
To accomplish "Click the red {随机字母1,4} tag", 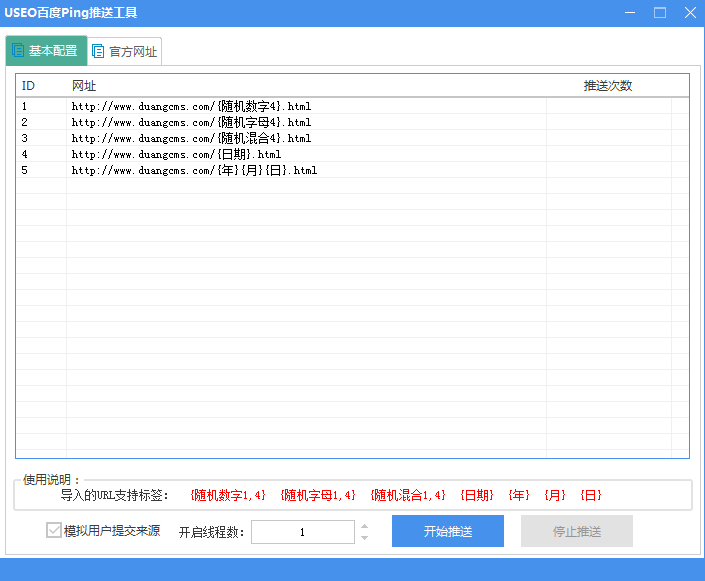I will [318, 495].
